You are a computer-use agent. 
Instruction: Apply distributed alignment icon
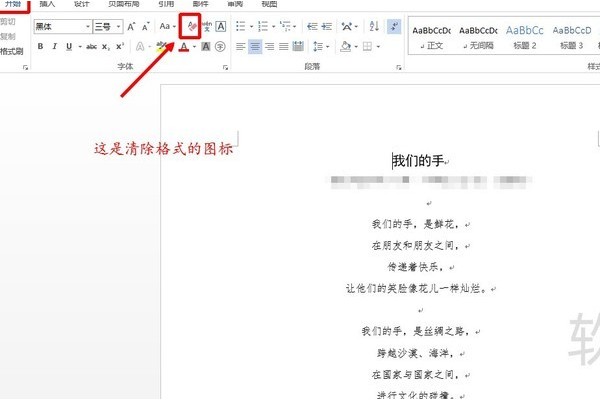(x=298, y=47)
